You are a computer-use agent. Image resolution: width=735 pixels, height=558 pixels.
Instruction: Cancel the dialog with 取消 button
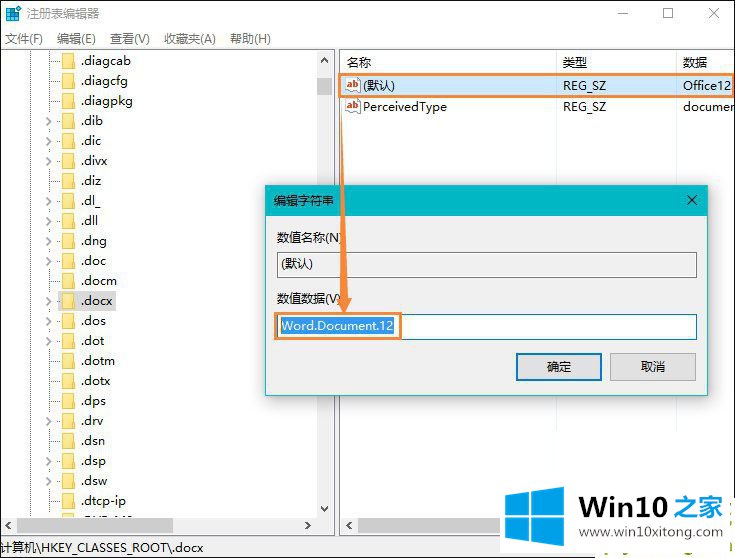[652, 367]
